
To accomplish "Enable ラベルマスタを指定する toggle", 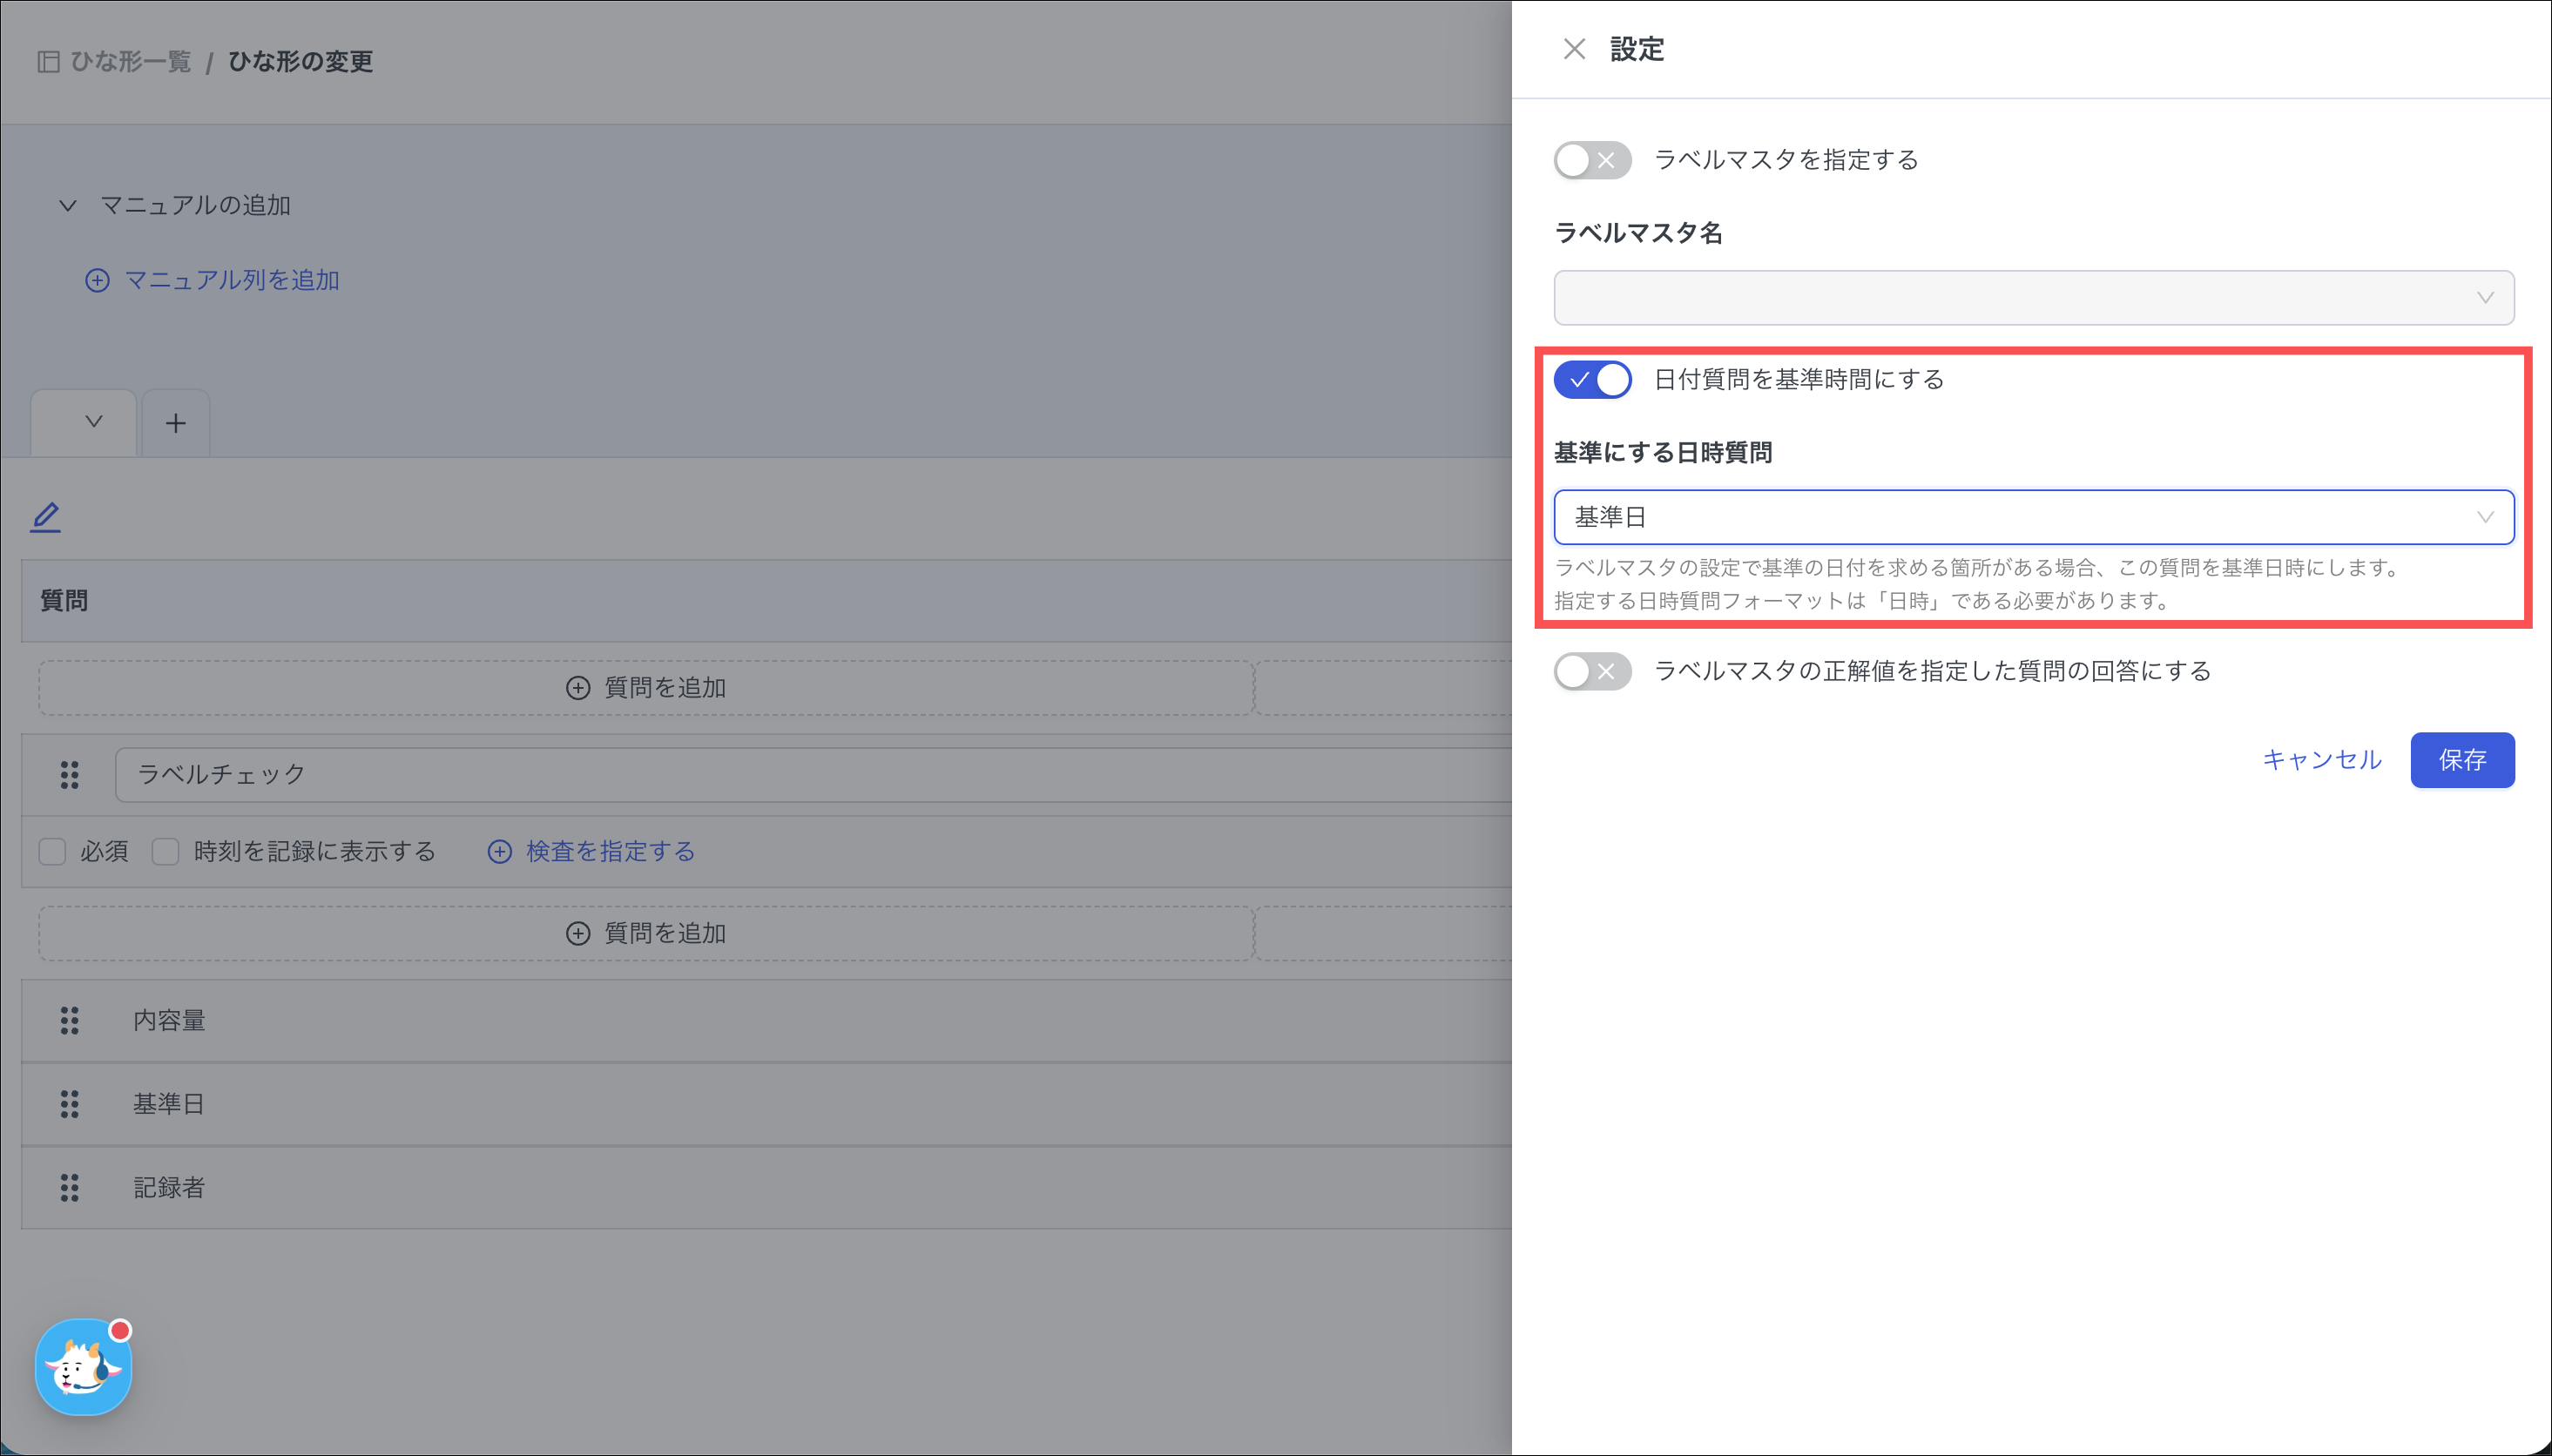I will [1592, 160].
